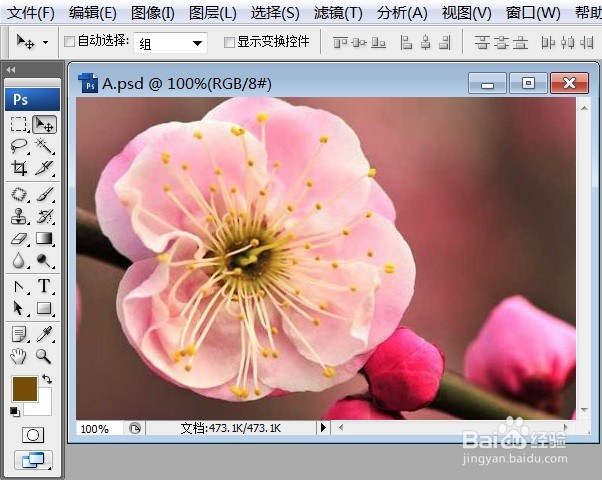Select the Gradient tool
The image size is (602, 480).
pos(44,238)
